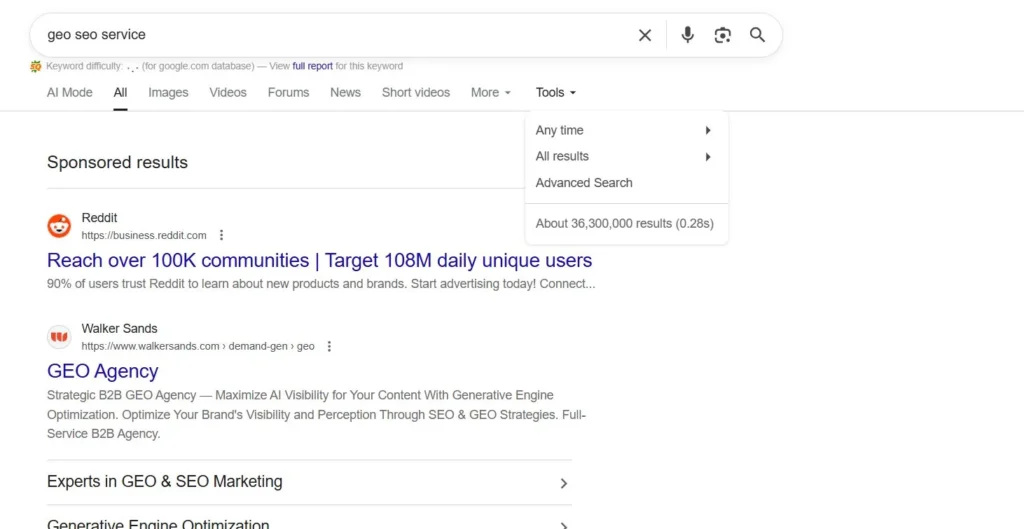The width and height of the screenshot is (1024, 529).
Task: Switch to the Images tab
Action: (168, 92)
